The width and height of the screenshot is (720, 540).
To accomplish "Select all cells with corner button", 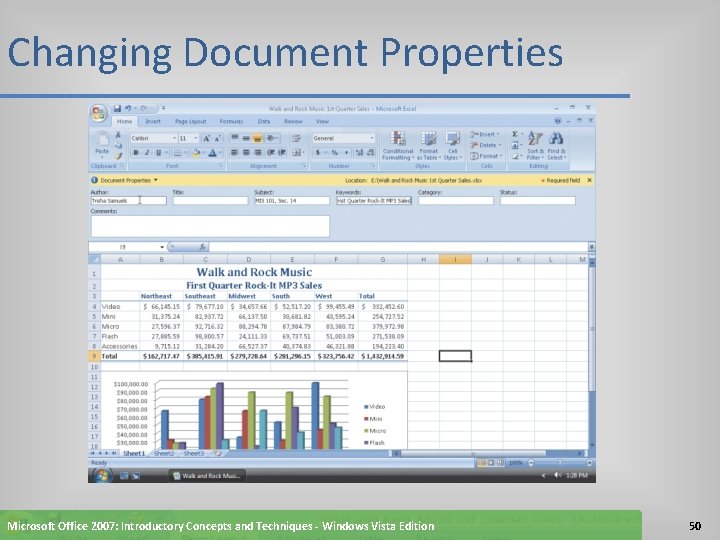I will pyautogui.click(x=95, y=259).
